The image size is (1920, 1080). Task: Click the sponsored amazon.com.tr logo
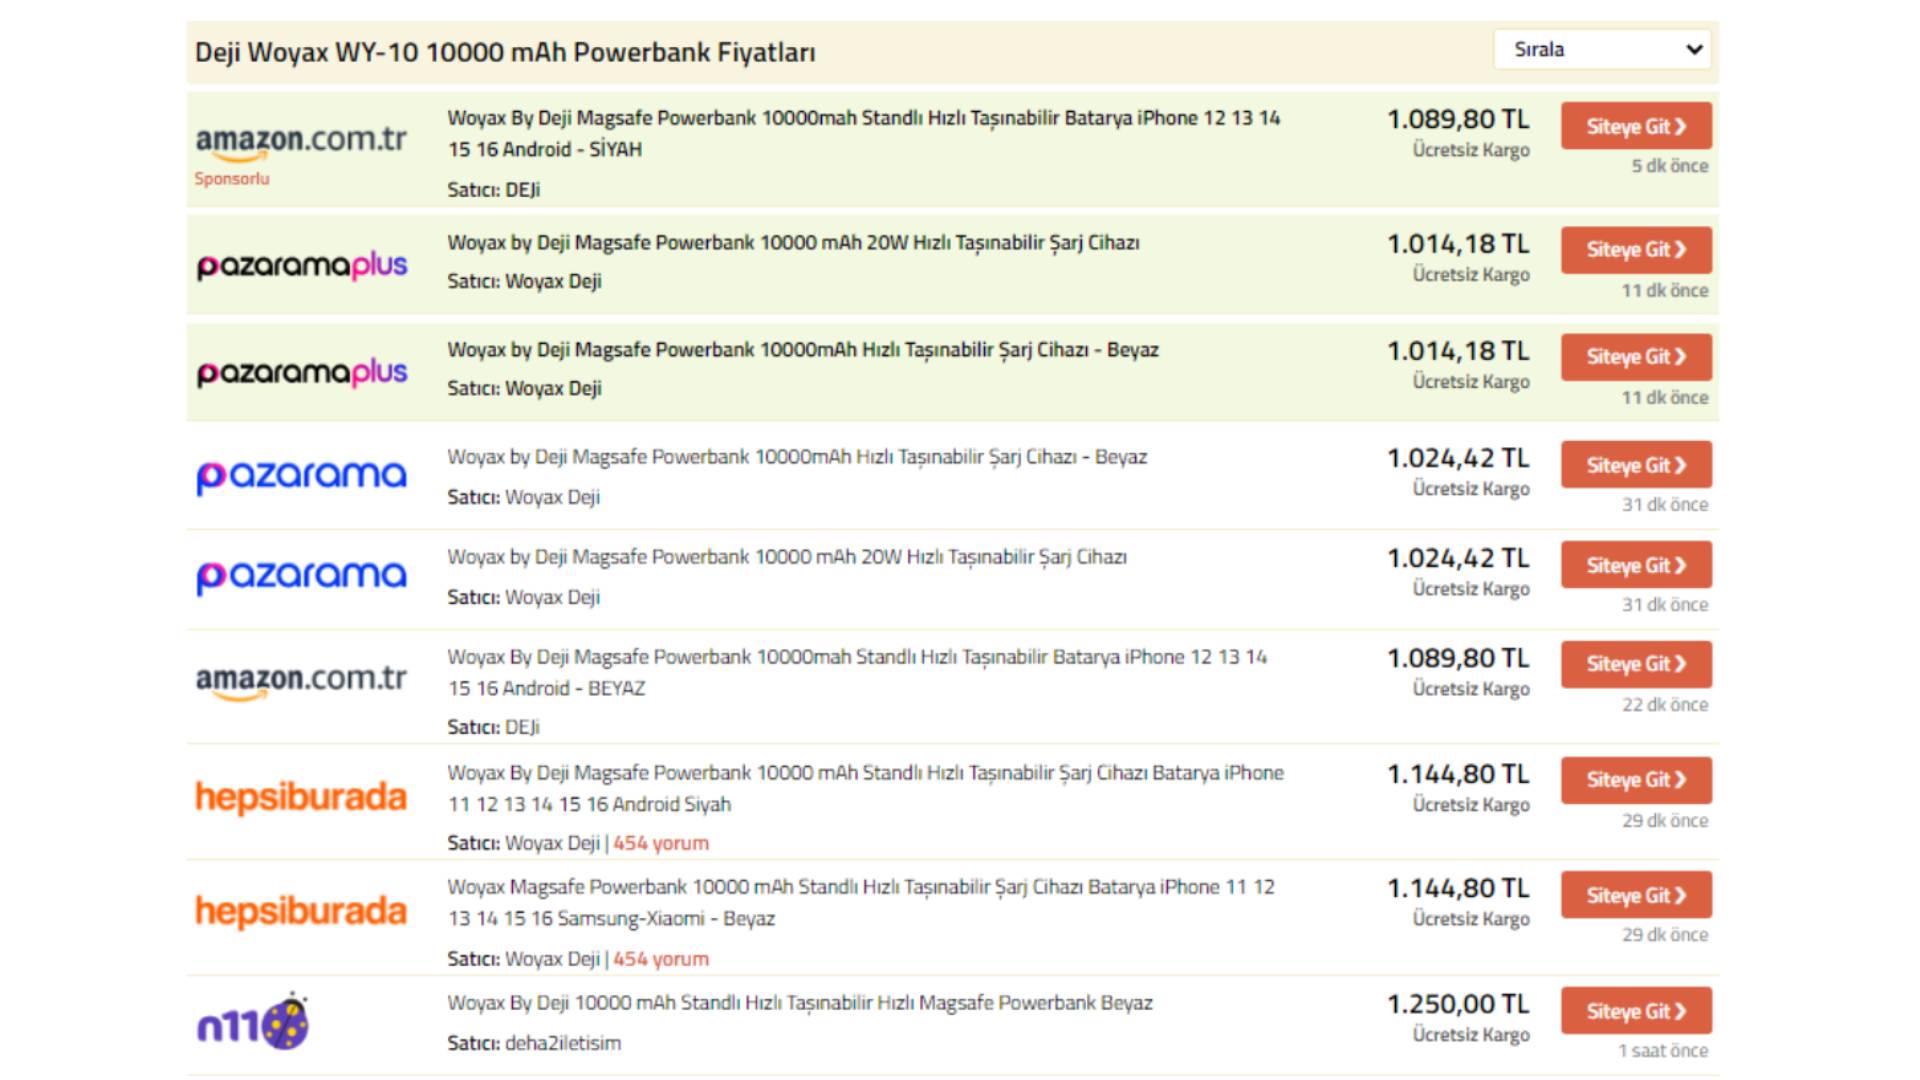pos(301,143)
